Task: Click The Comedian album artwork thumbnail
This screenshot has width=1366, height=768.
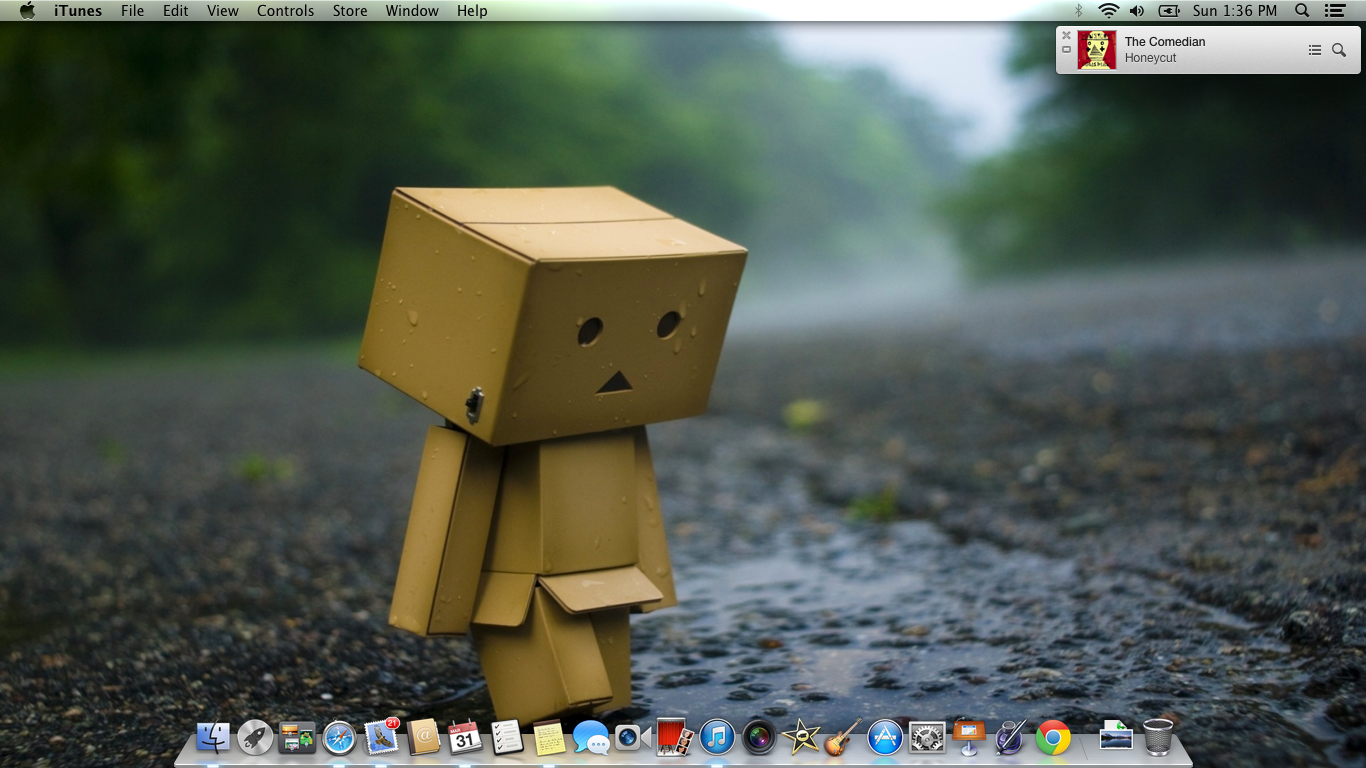Action: click(1097, 50)
